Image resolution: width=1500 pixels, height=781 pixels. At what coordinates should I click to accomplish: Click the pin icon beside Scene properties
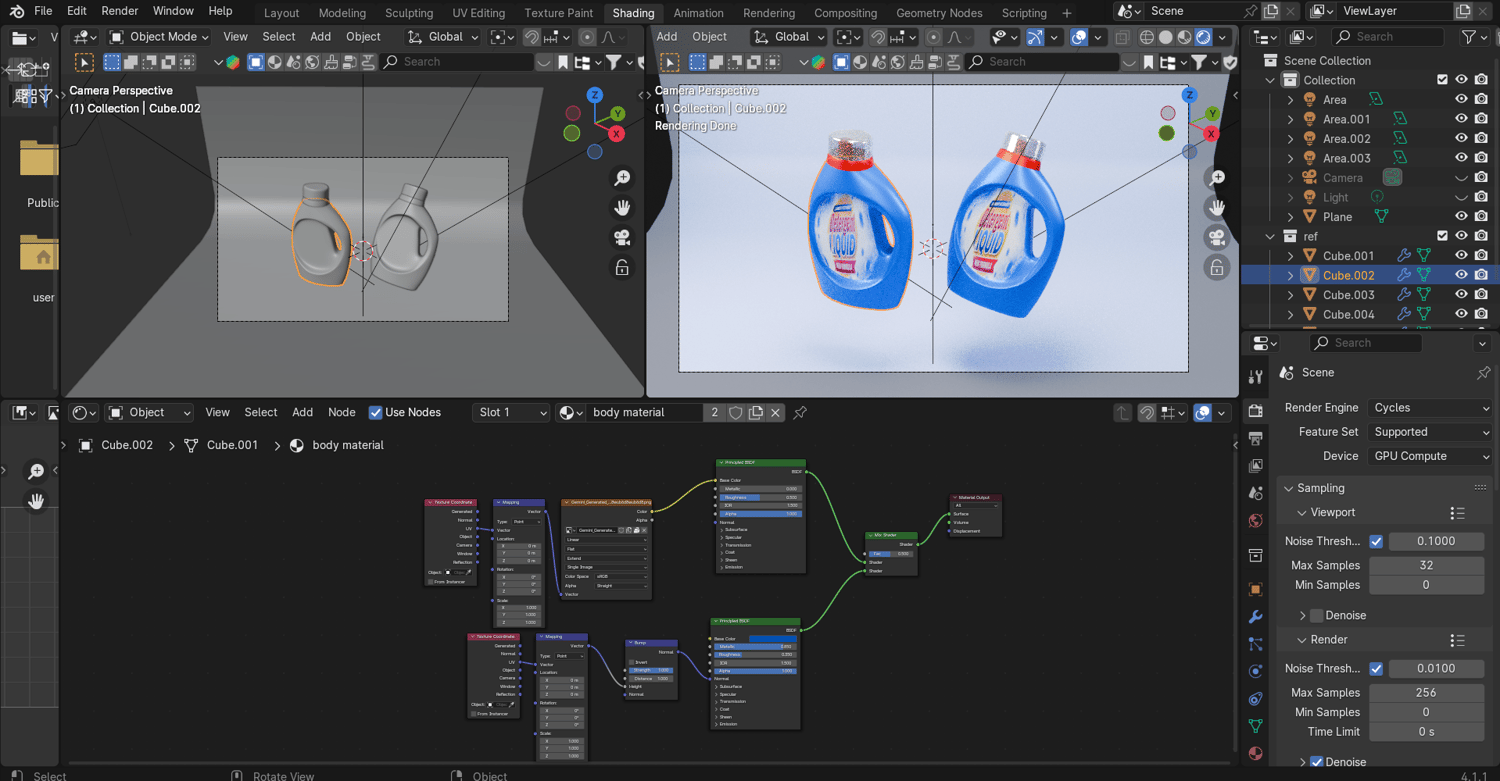[x=1483, y=372]
